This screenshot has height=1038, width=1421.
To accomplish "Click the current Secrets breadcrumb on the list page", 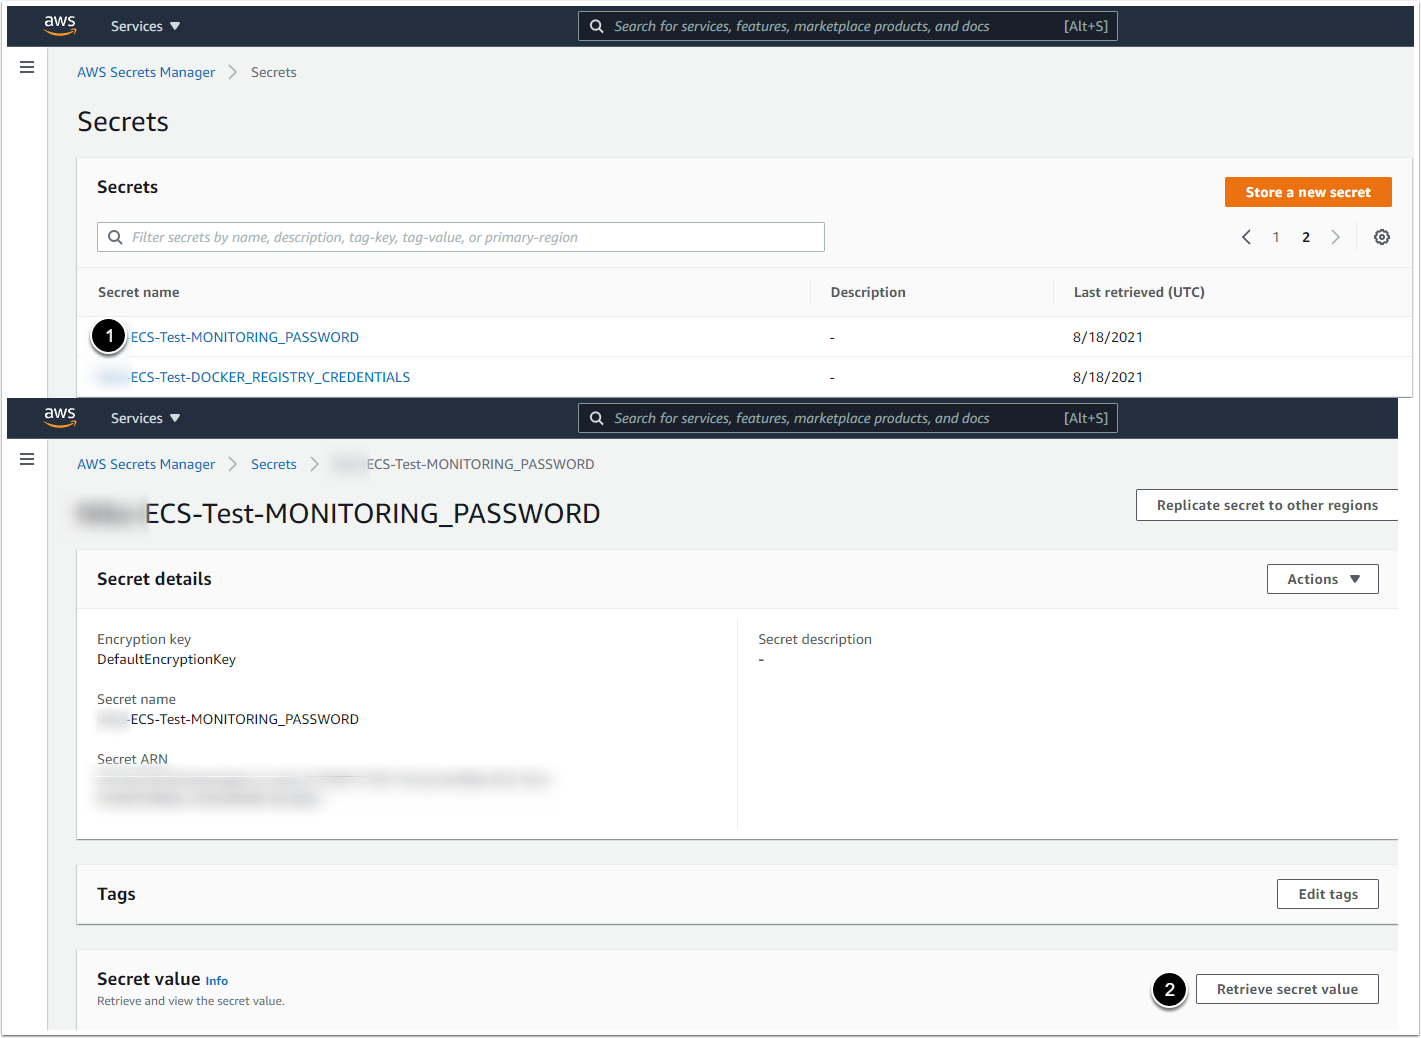I will point(274,72).
